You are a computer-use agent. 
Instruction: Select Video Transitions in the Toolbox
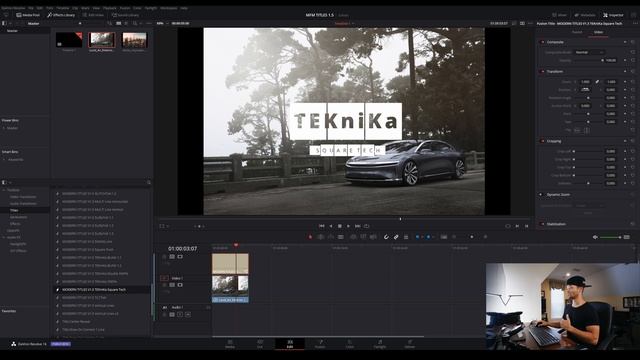[23, 197]
